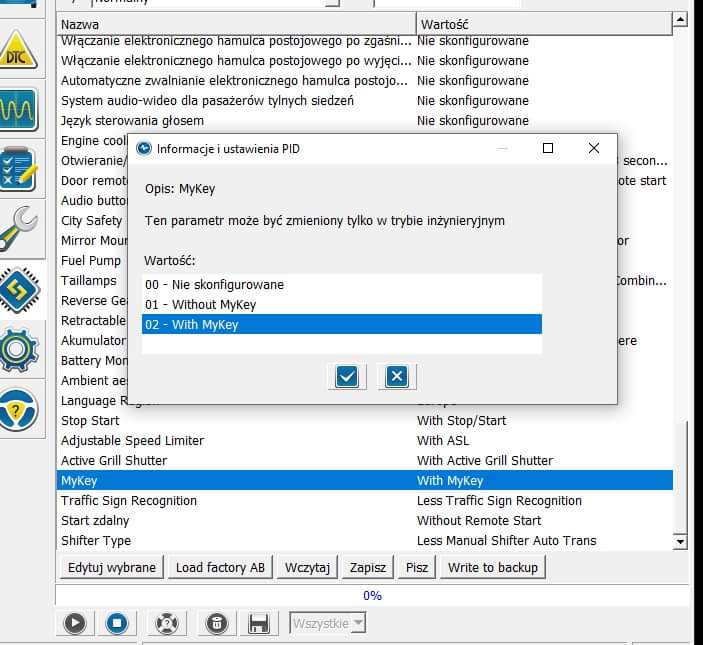Select the Fuel Pump row
Viewport: 703px width, 645px height.
(92, 260)
